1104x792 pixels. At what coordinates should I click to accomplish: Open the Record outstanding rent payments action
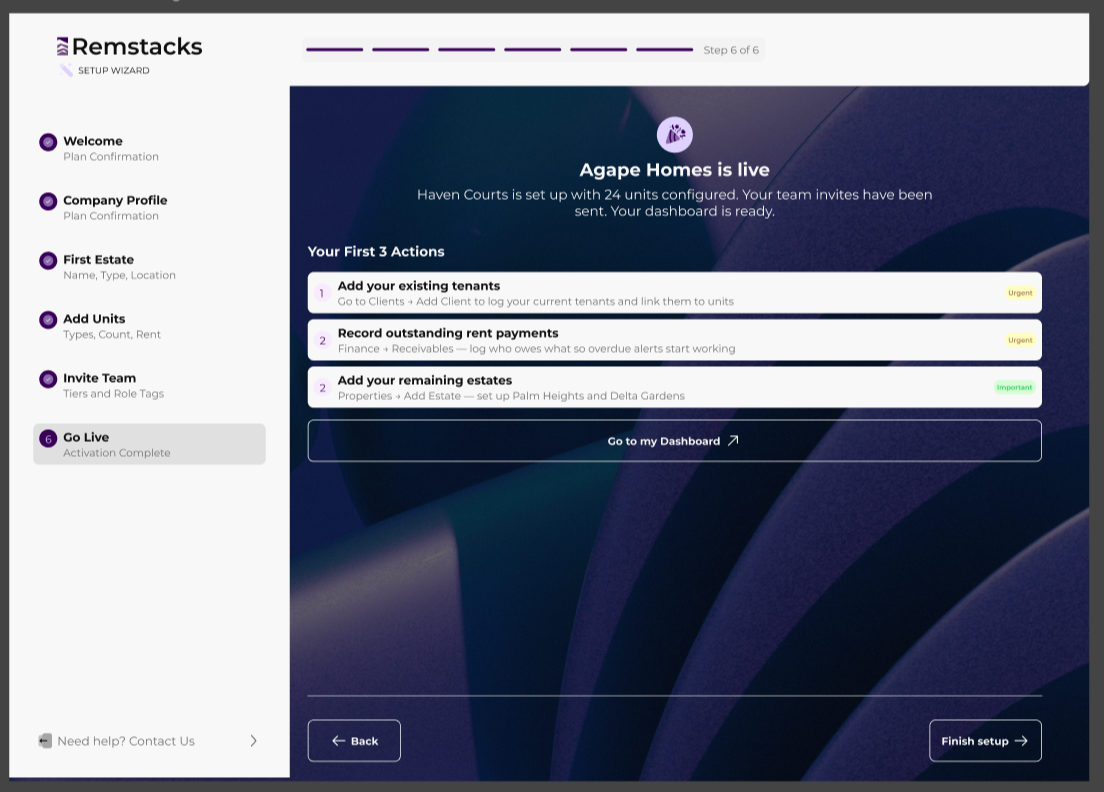[x=675, y=340]
